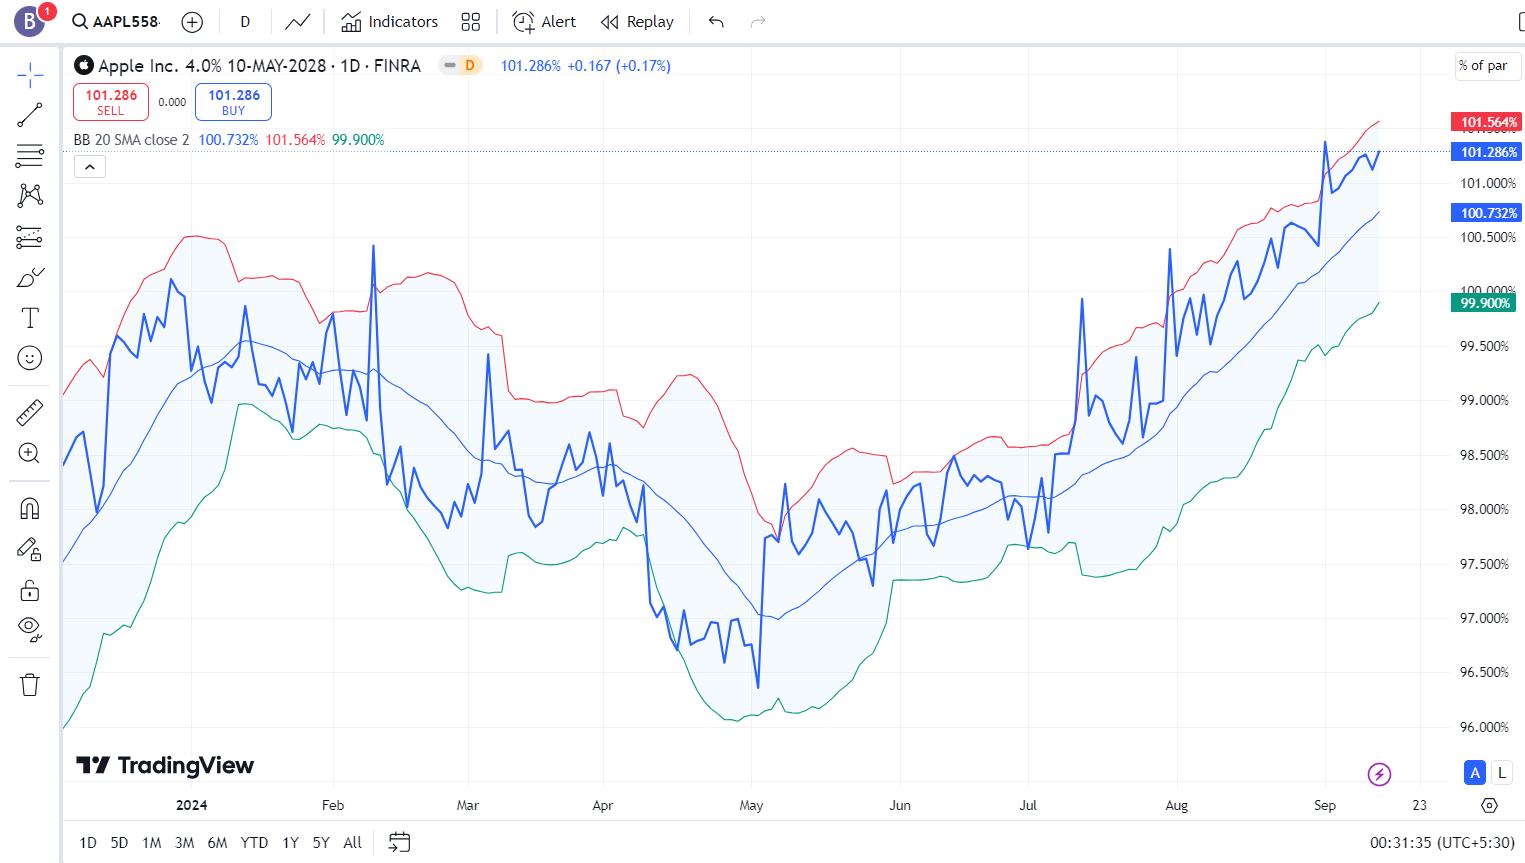Add a symbol to compare
This screenshot has width=1525, height=863.
(193, 22)
